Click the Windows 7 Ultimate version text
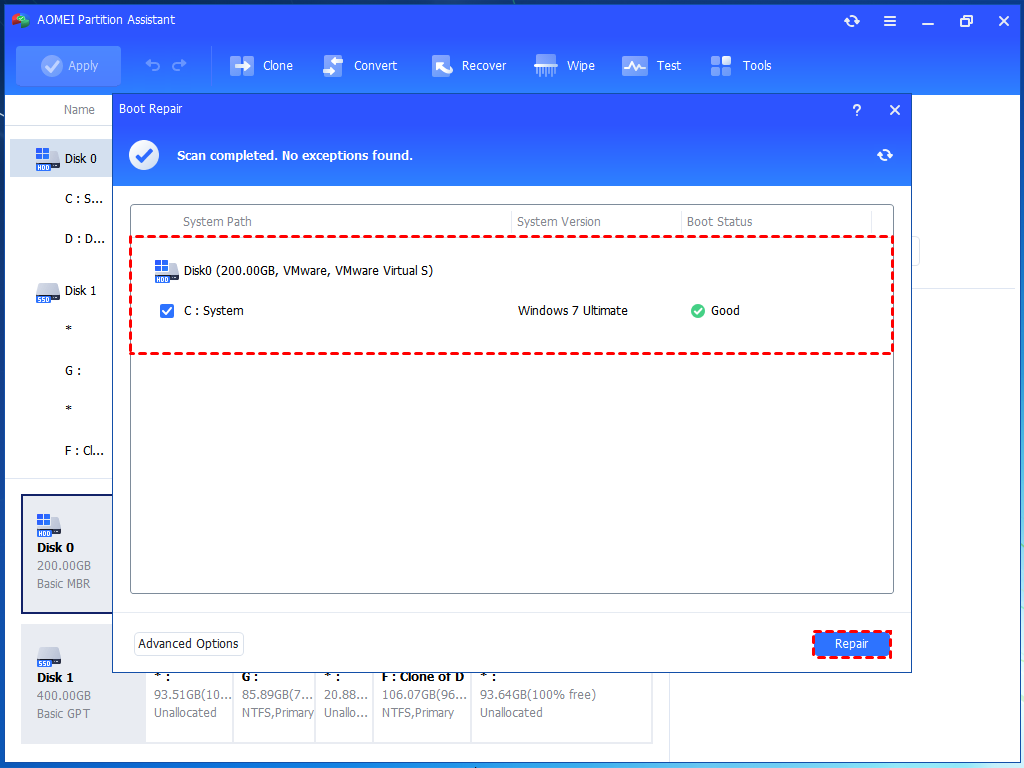1024x768 pixels. (573, 311)
